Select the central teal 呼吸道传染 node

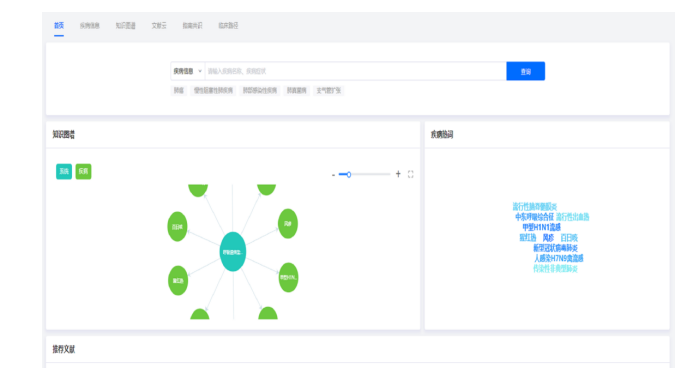tap(233, 251)
